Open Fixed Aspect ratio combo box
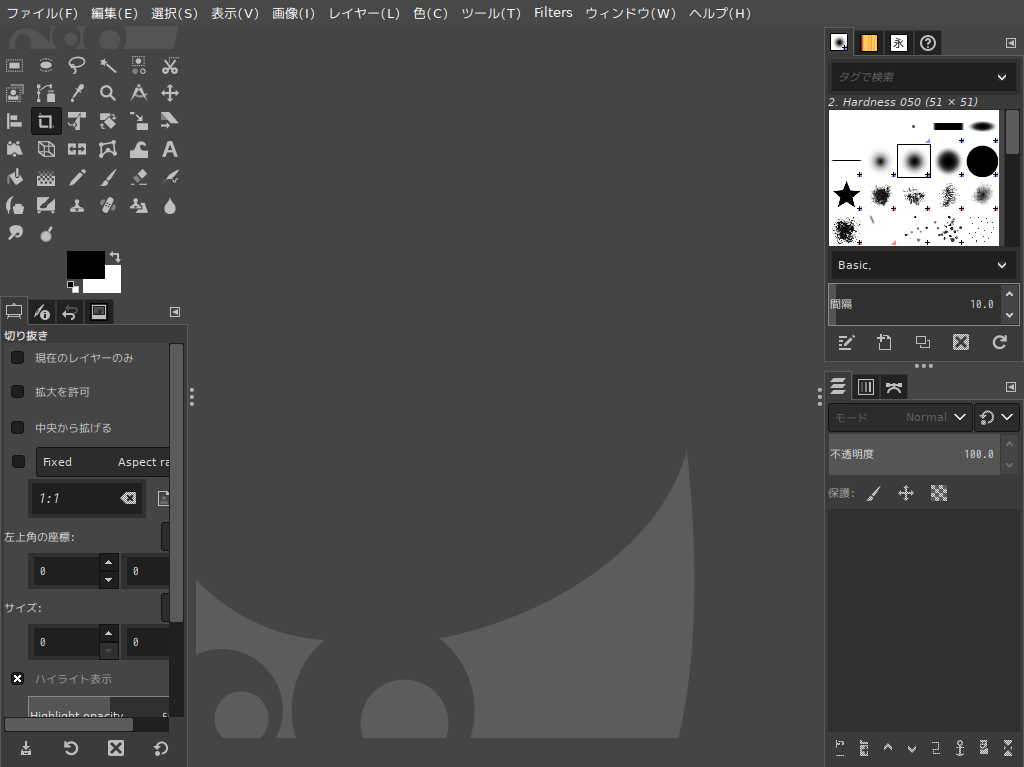 (103, 462)
